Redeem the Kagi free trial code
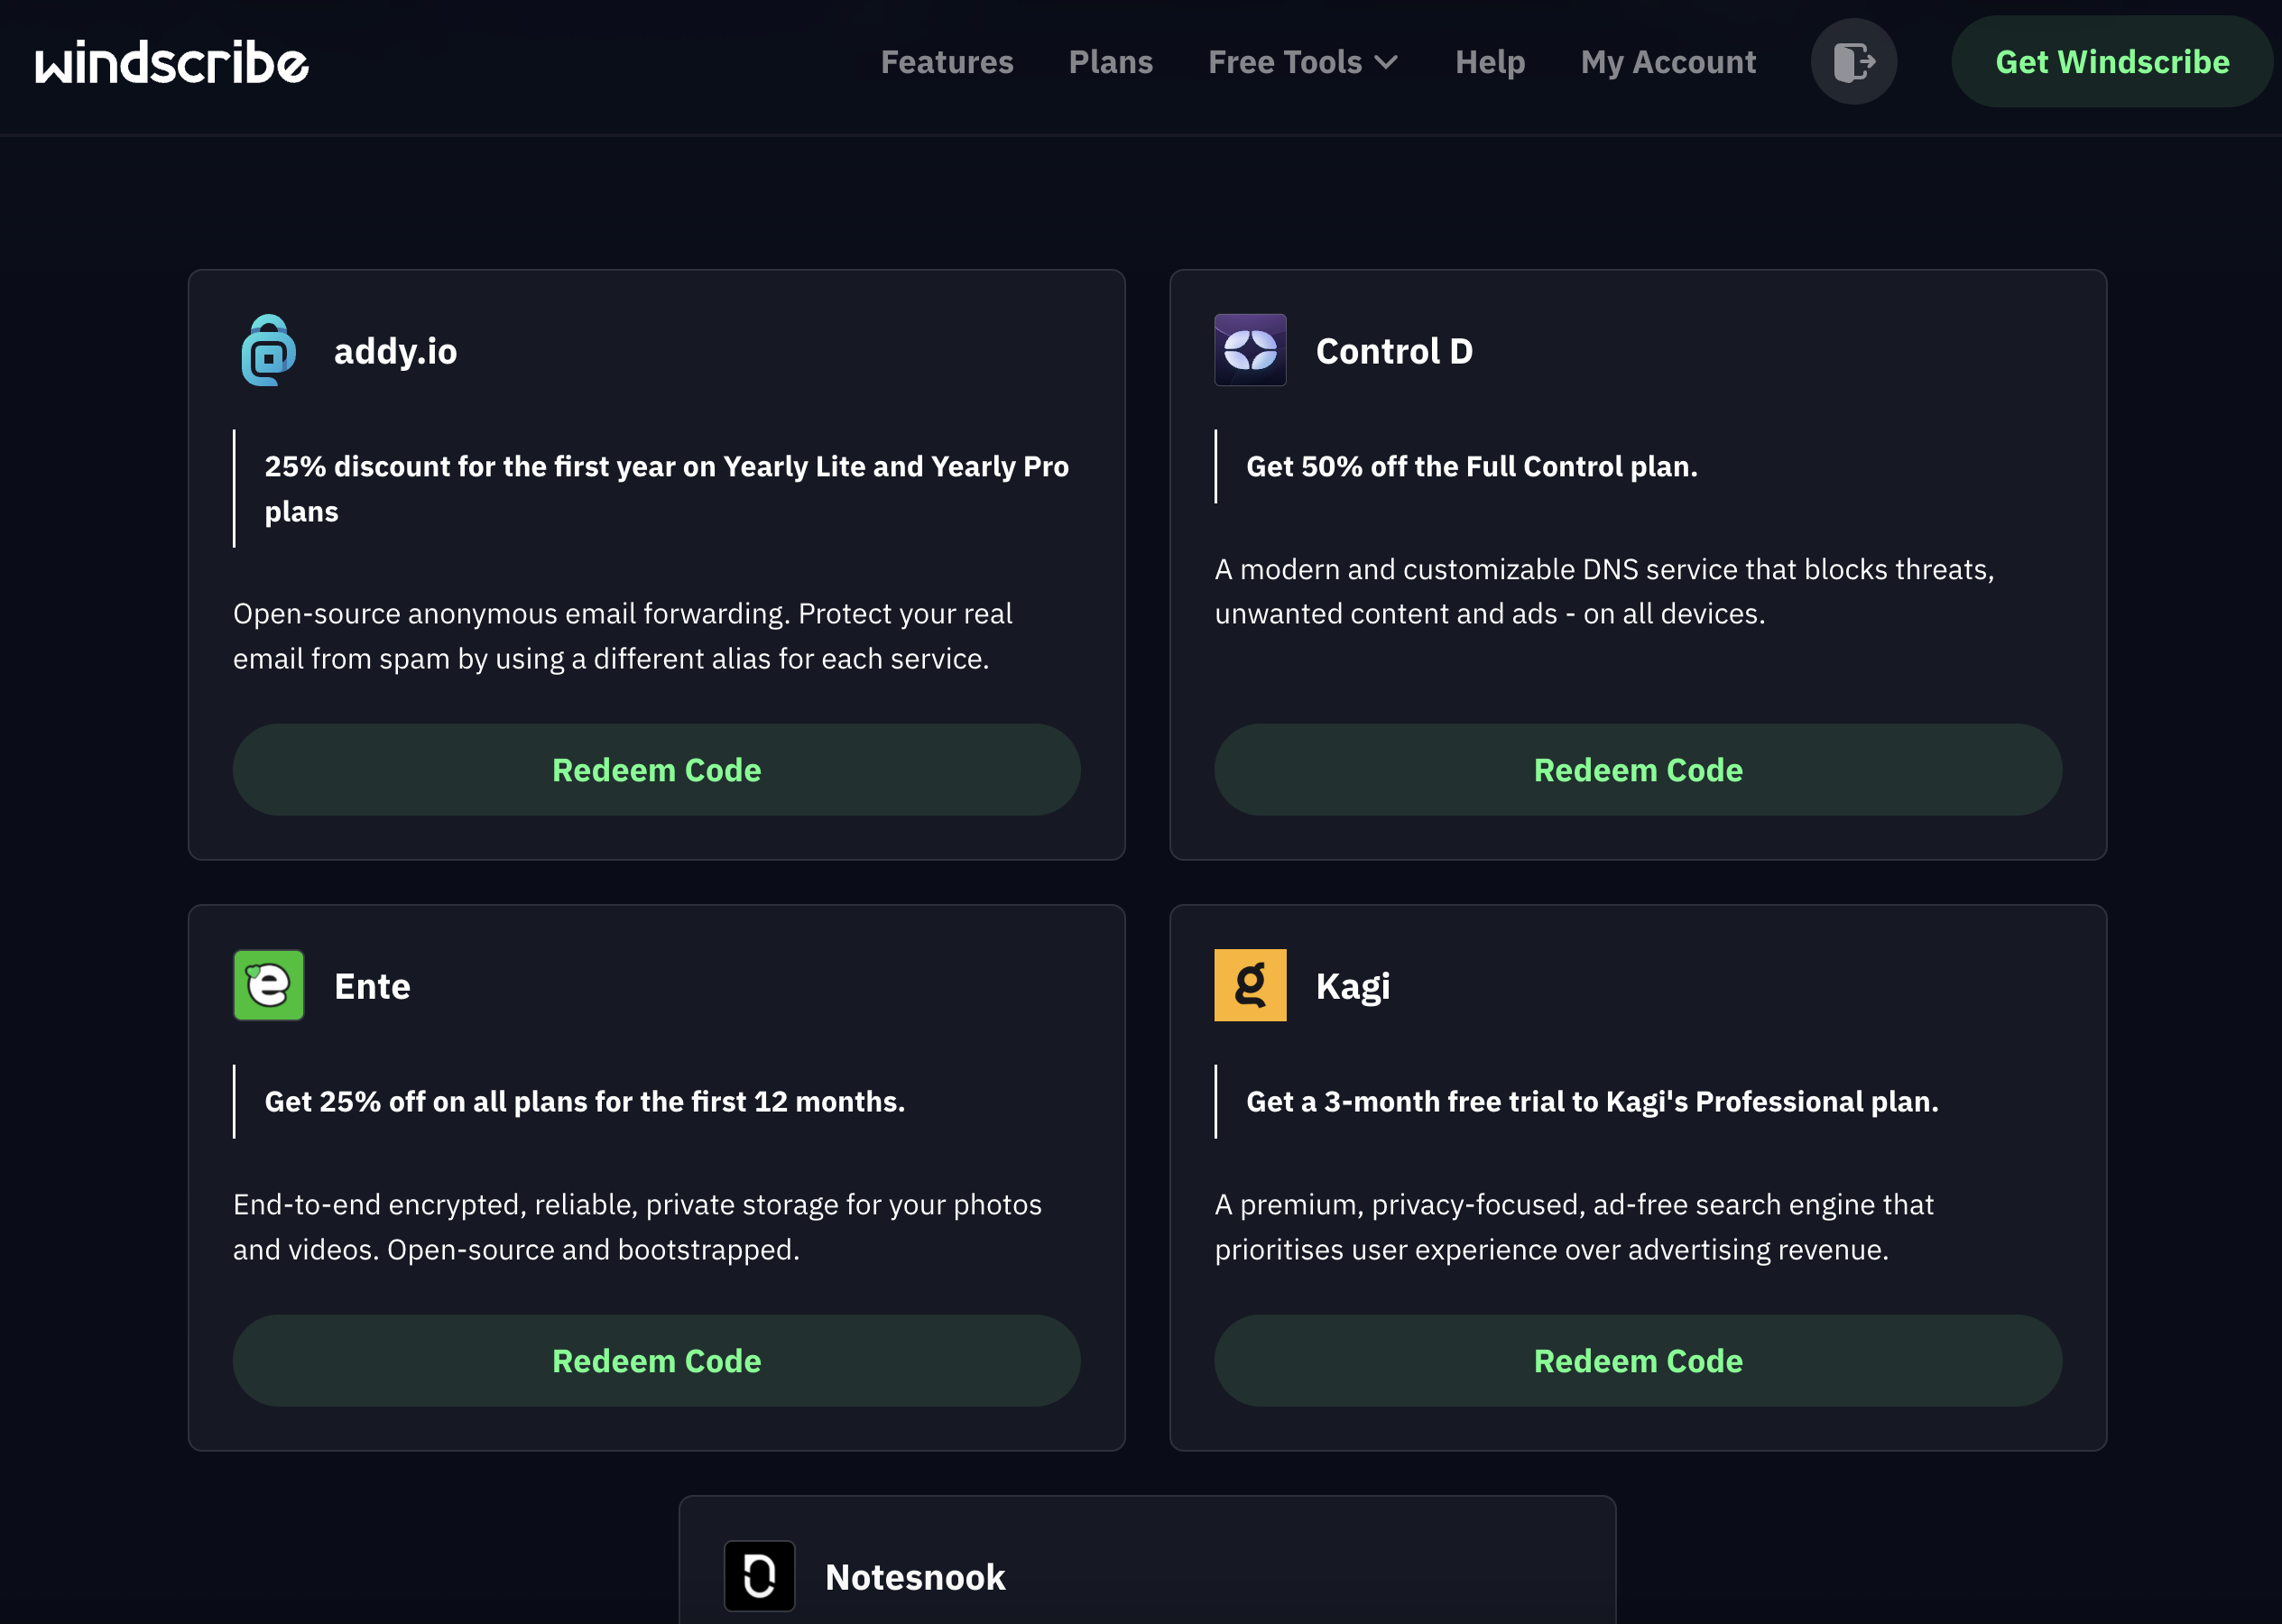This screenshot has height=1624, width=2282. (x=1637, y=1361)
